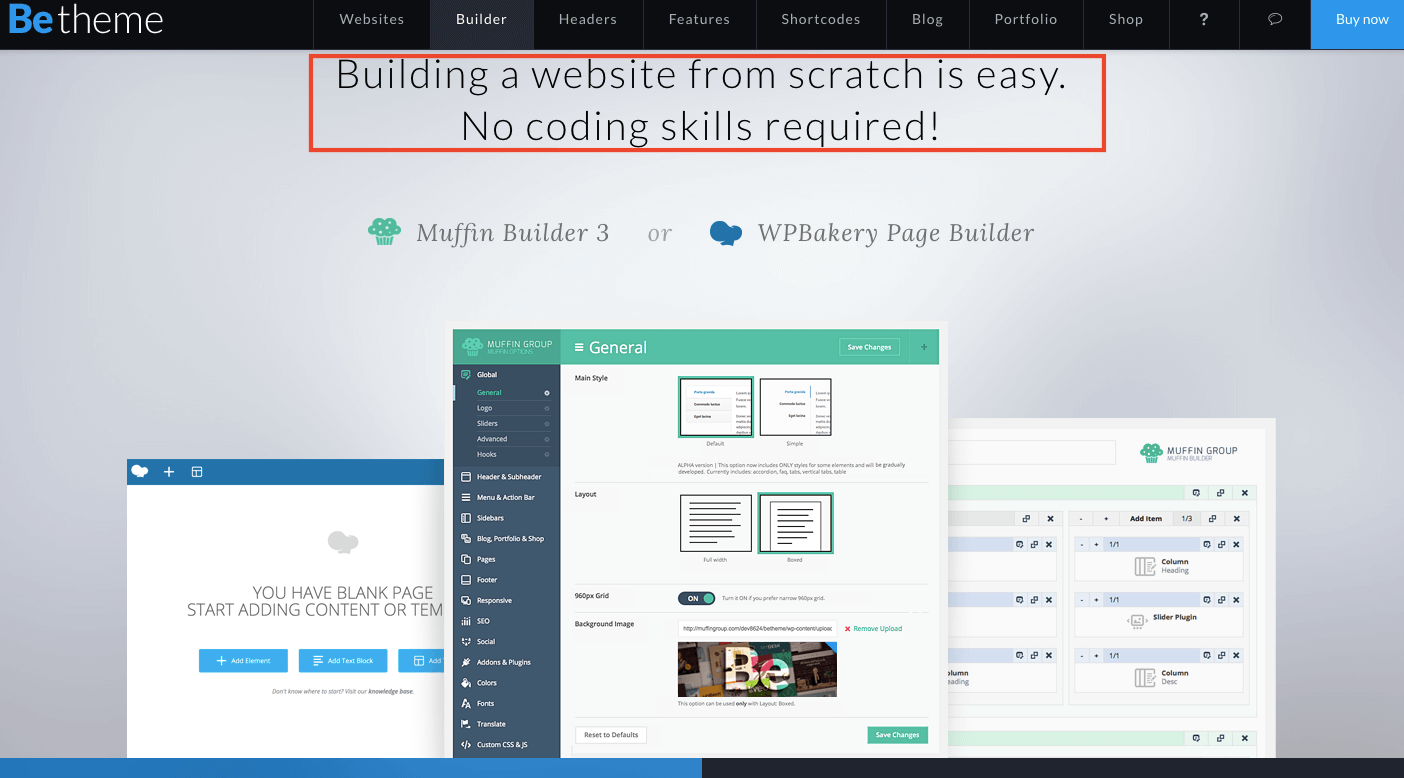
Task: Select the Default main style option
Action: point(715,407)
